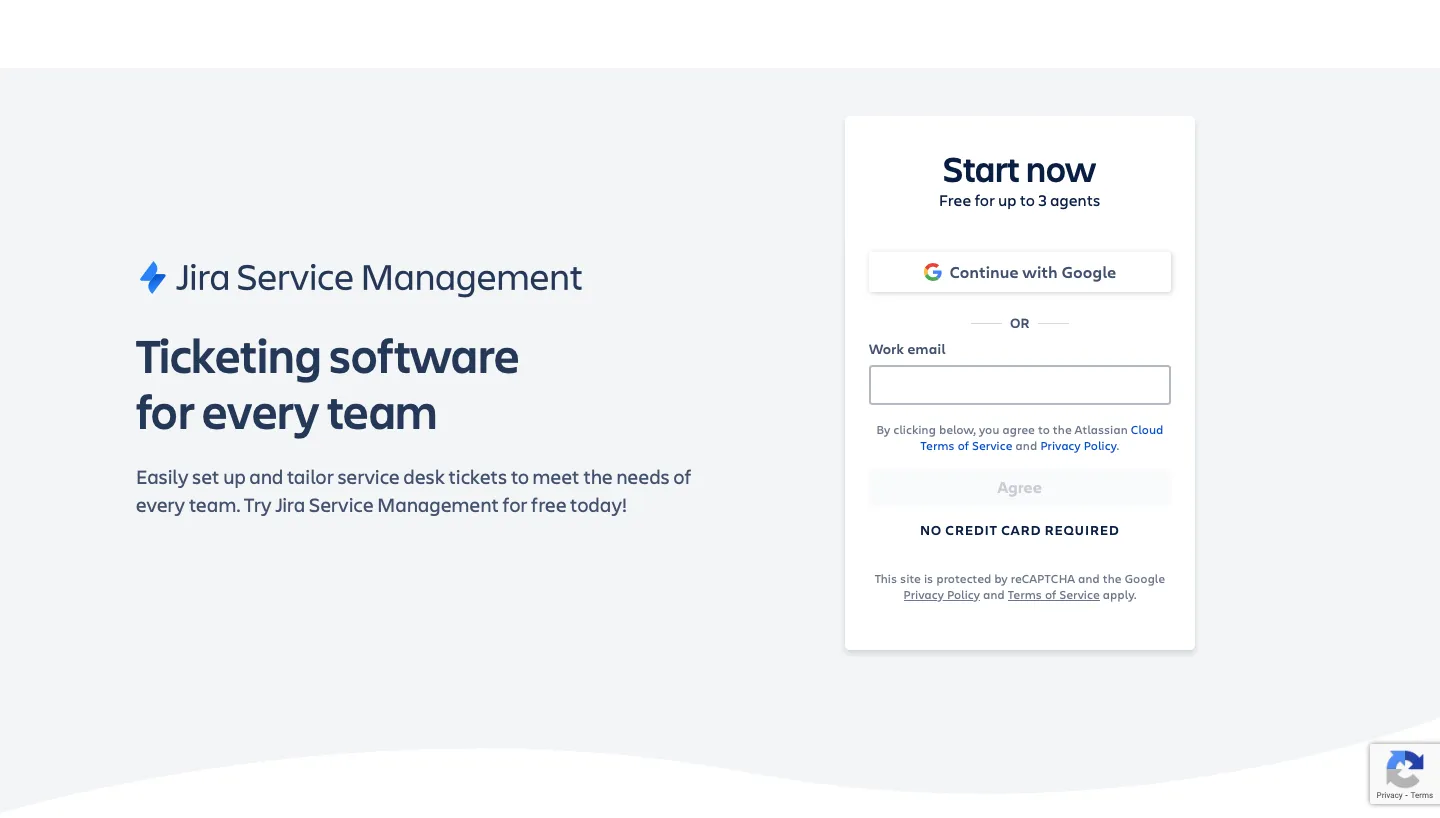This screenshot has height=818, width=1440.
Task: Click the 'Work email' label
Action: tap(907, 349)
